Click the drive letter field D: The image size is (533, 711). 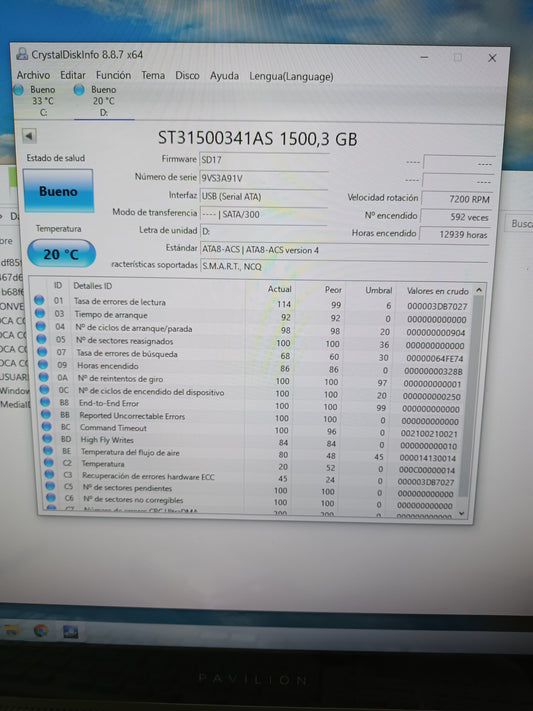tap(263, 231)
